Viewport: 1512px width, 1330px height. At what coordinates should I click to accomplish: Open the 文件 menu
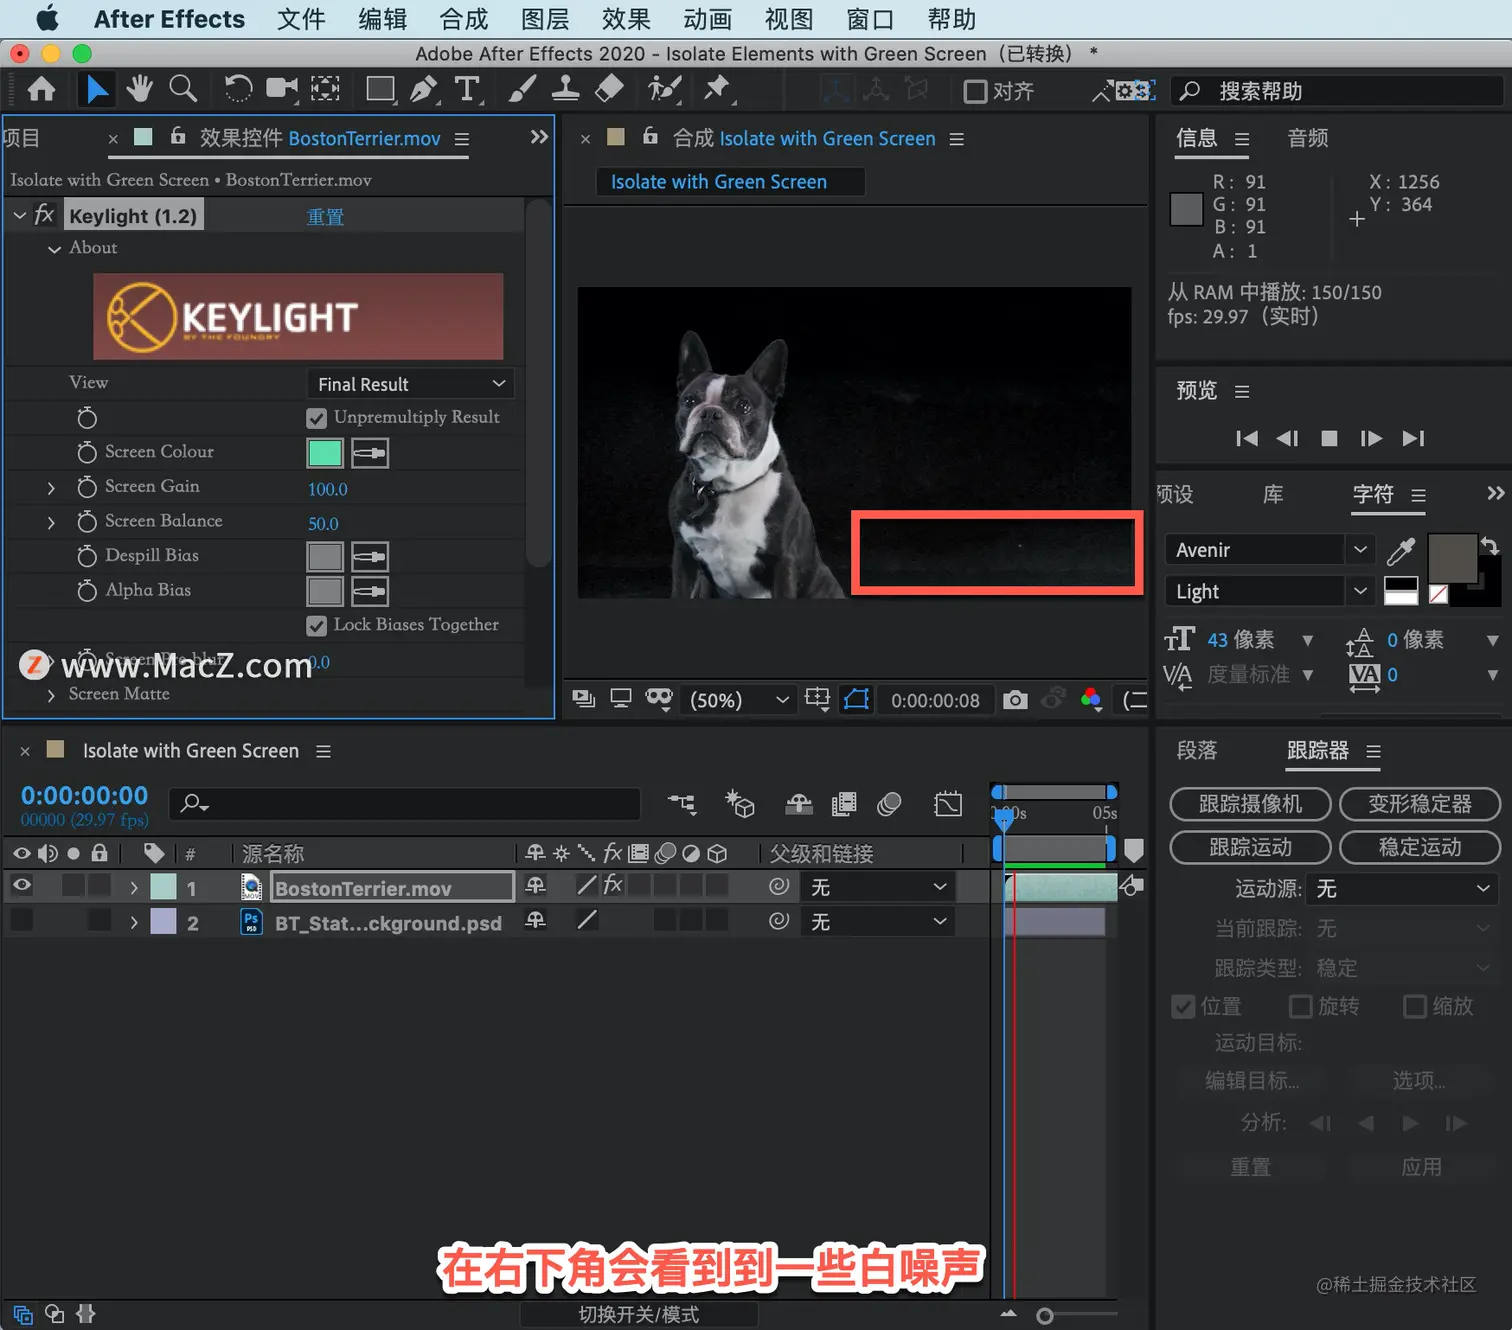[x=301, y=19]
